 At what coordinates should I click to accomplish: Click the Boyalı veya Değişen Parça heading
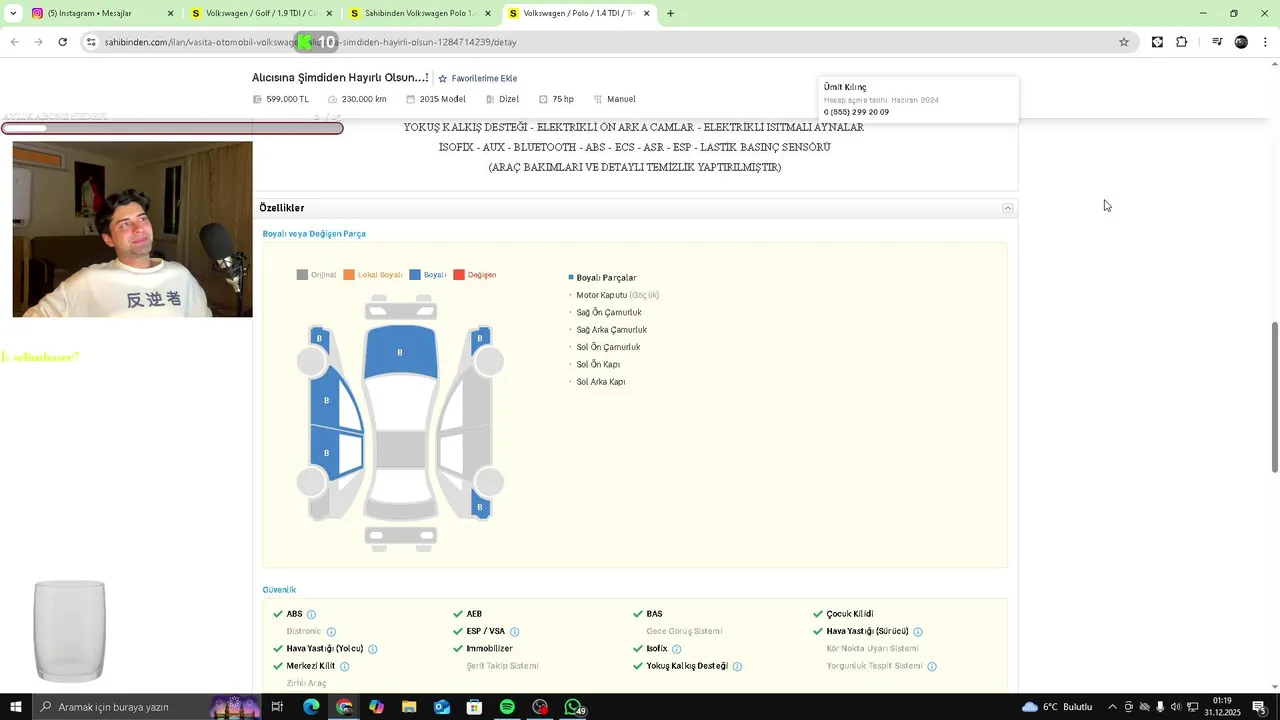(314, 234)
